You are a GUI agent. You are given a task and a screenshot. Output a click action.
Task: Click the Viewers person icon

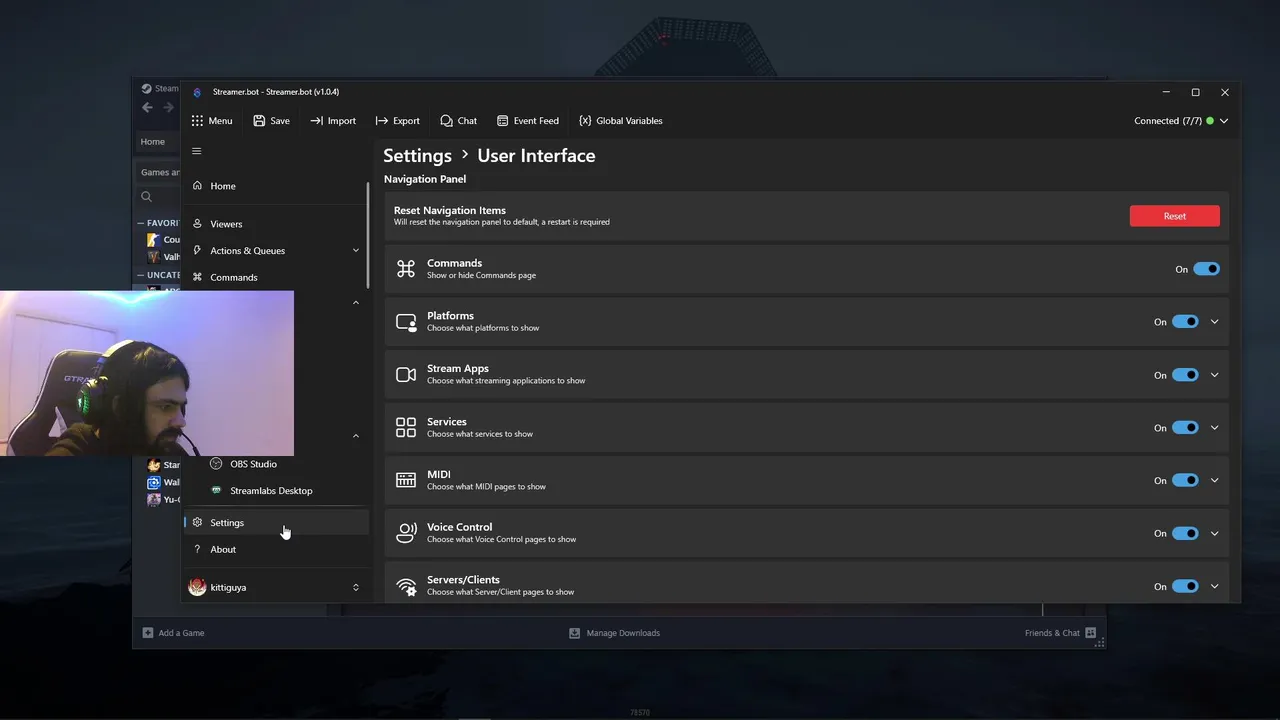click(197, 224)
